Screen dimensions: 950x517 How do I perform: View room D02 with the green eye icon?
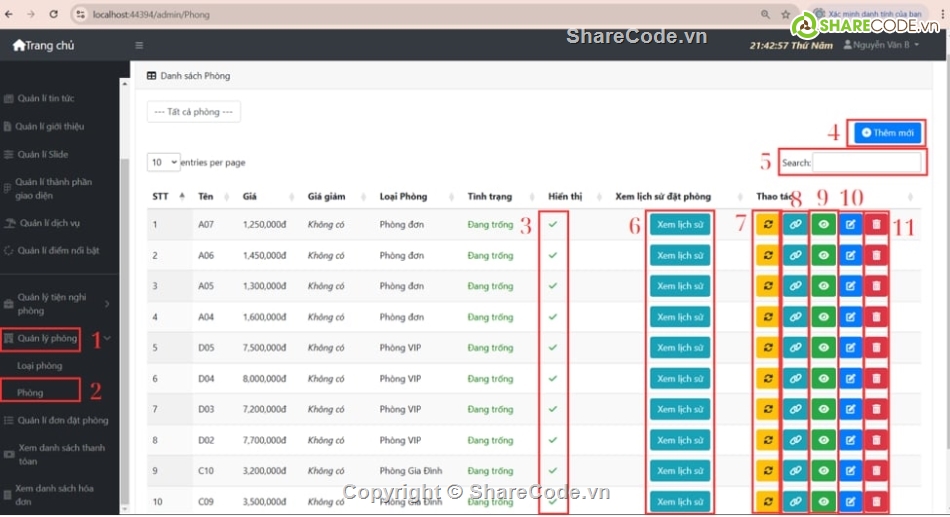pos(823,440)
